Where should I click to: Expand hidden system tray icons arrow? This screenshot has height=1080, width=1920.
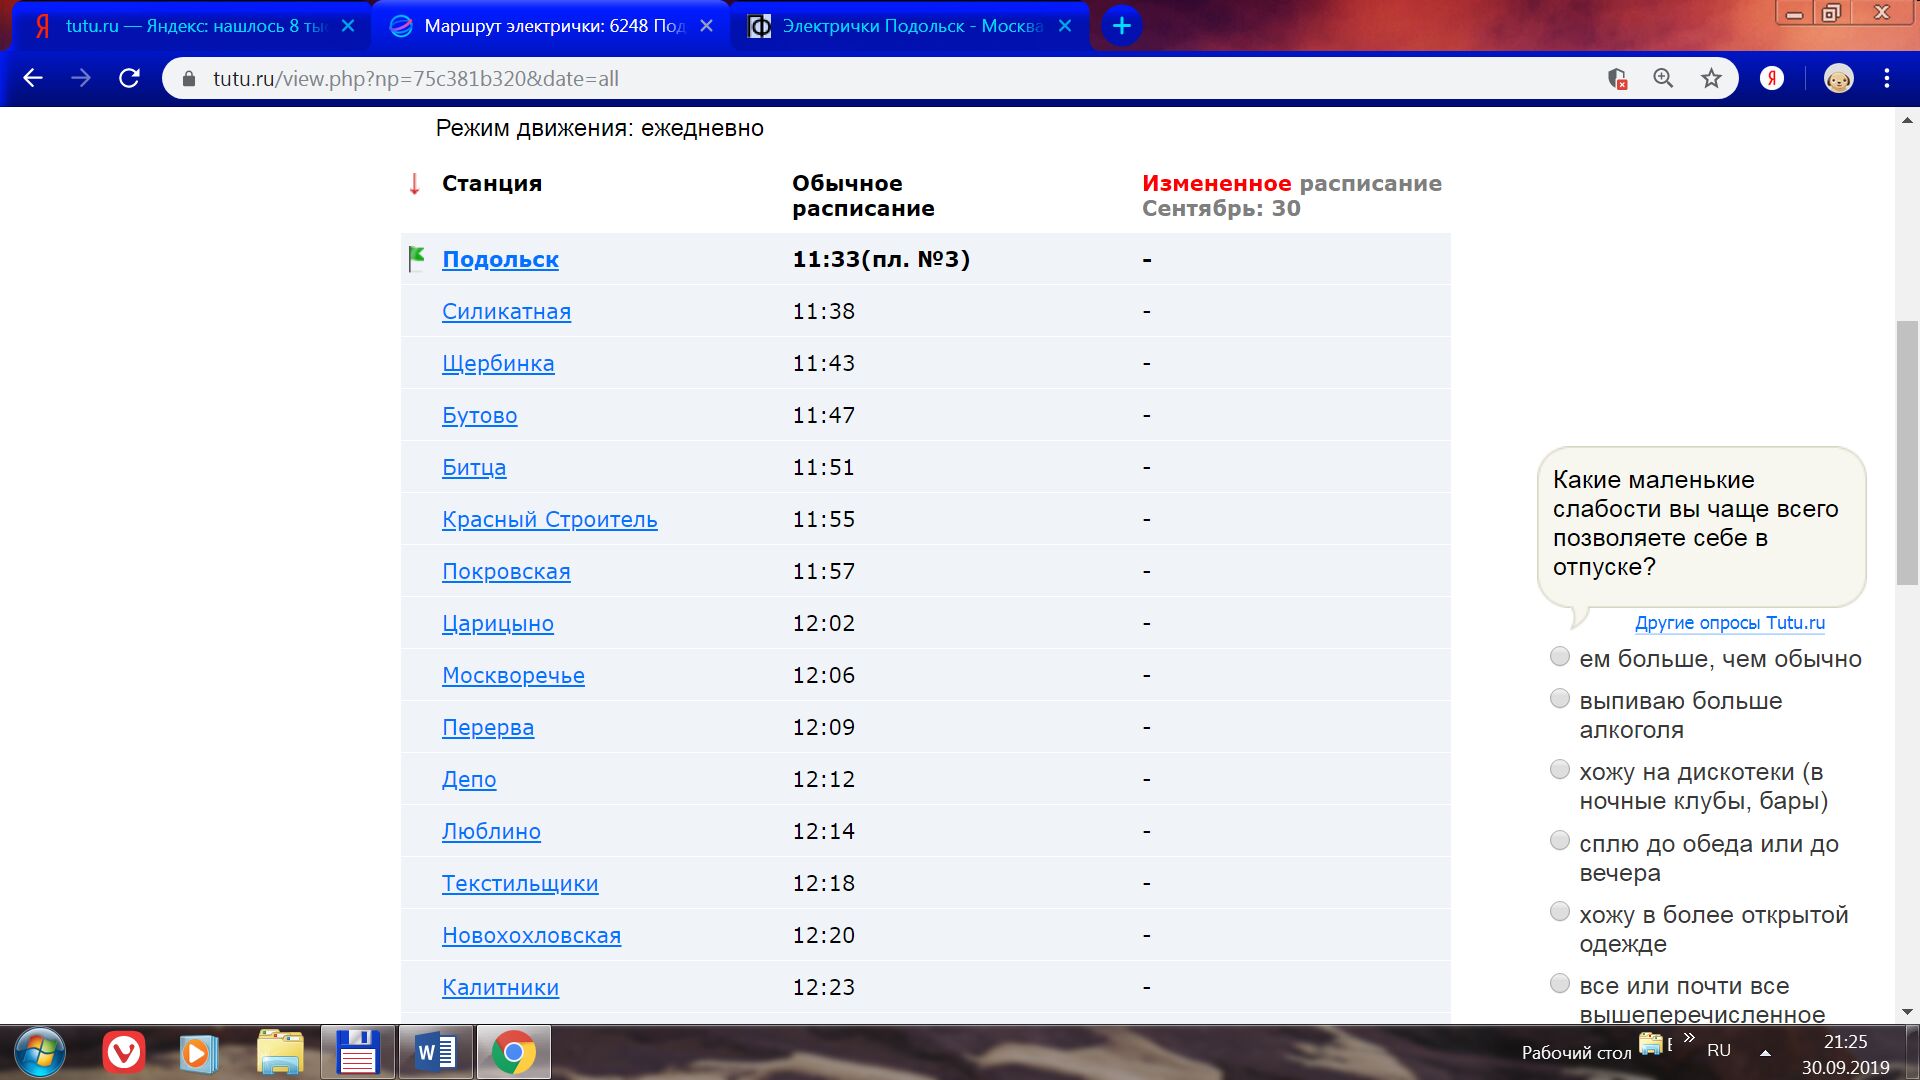1765,1052
